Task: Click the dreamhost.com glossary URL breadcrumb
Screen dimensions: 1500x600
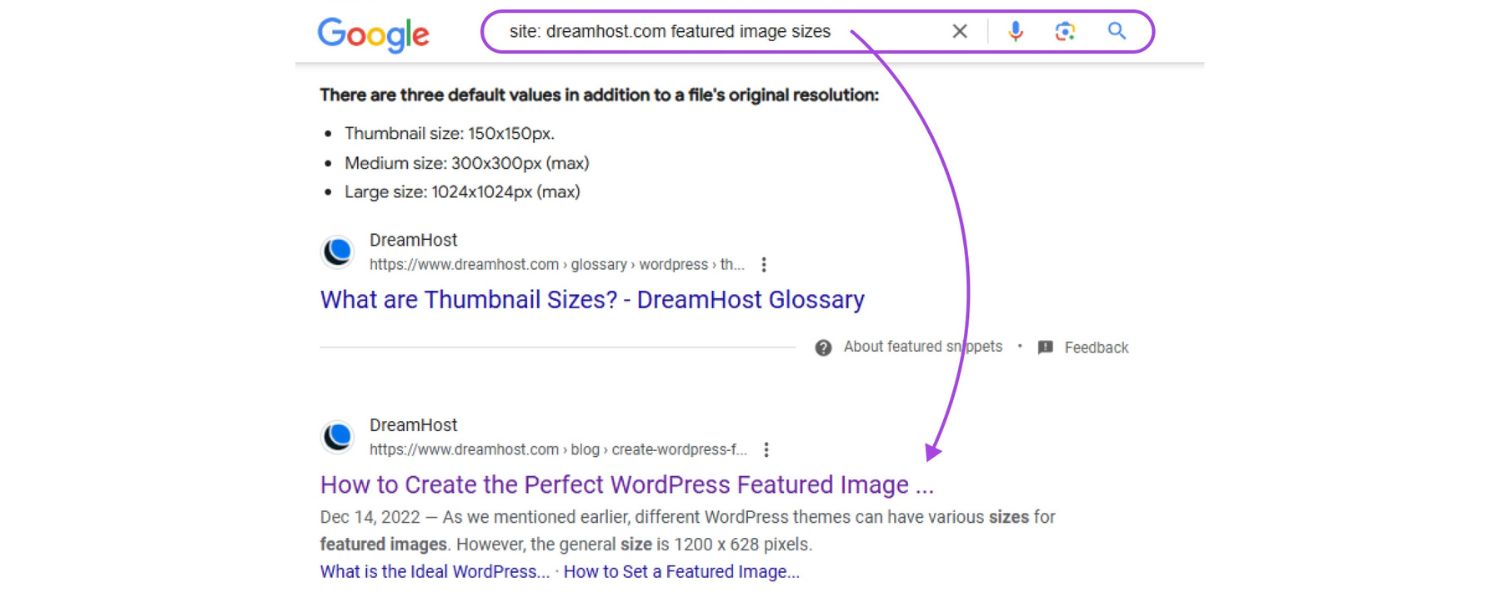Action: (x=557, y=265)
